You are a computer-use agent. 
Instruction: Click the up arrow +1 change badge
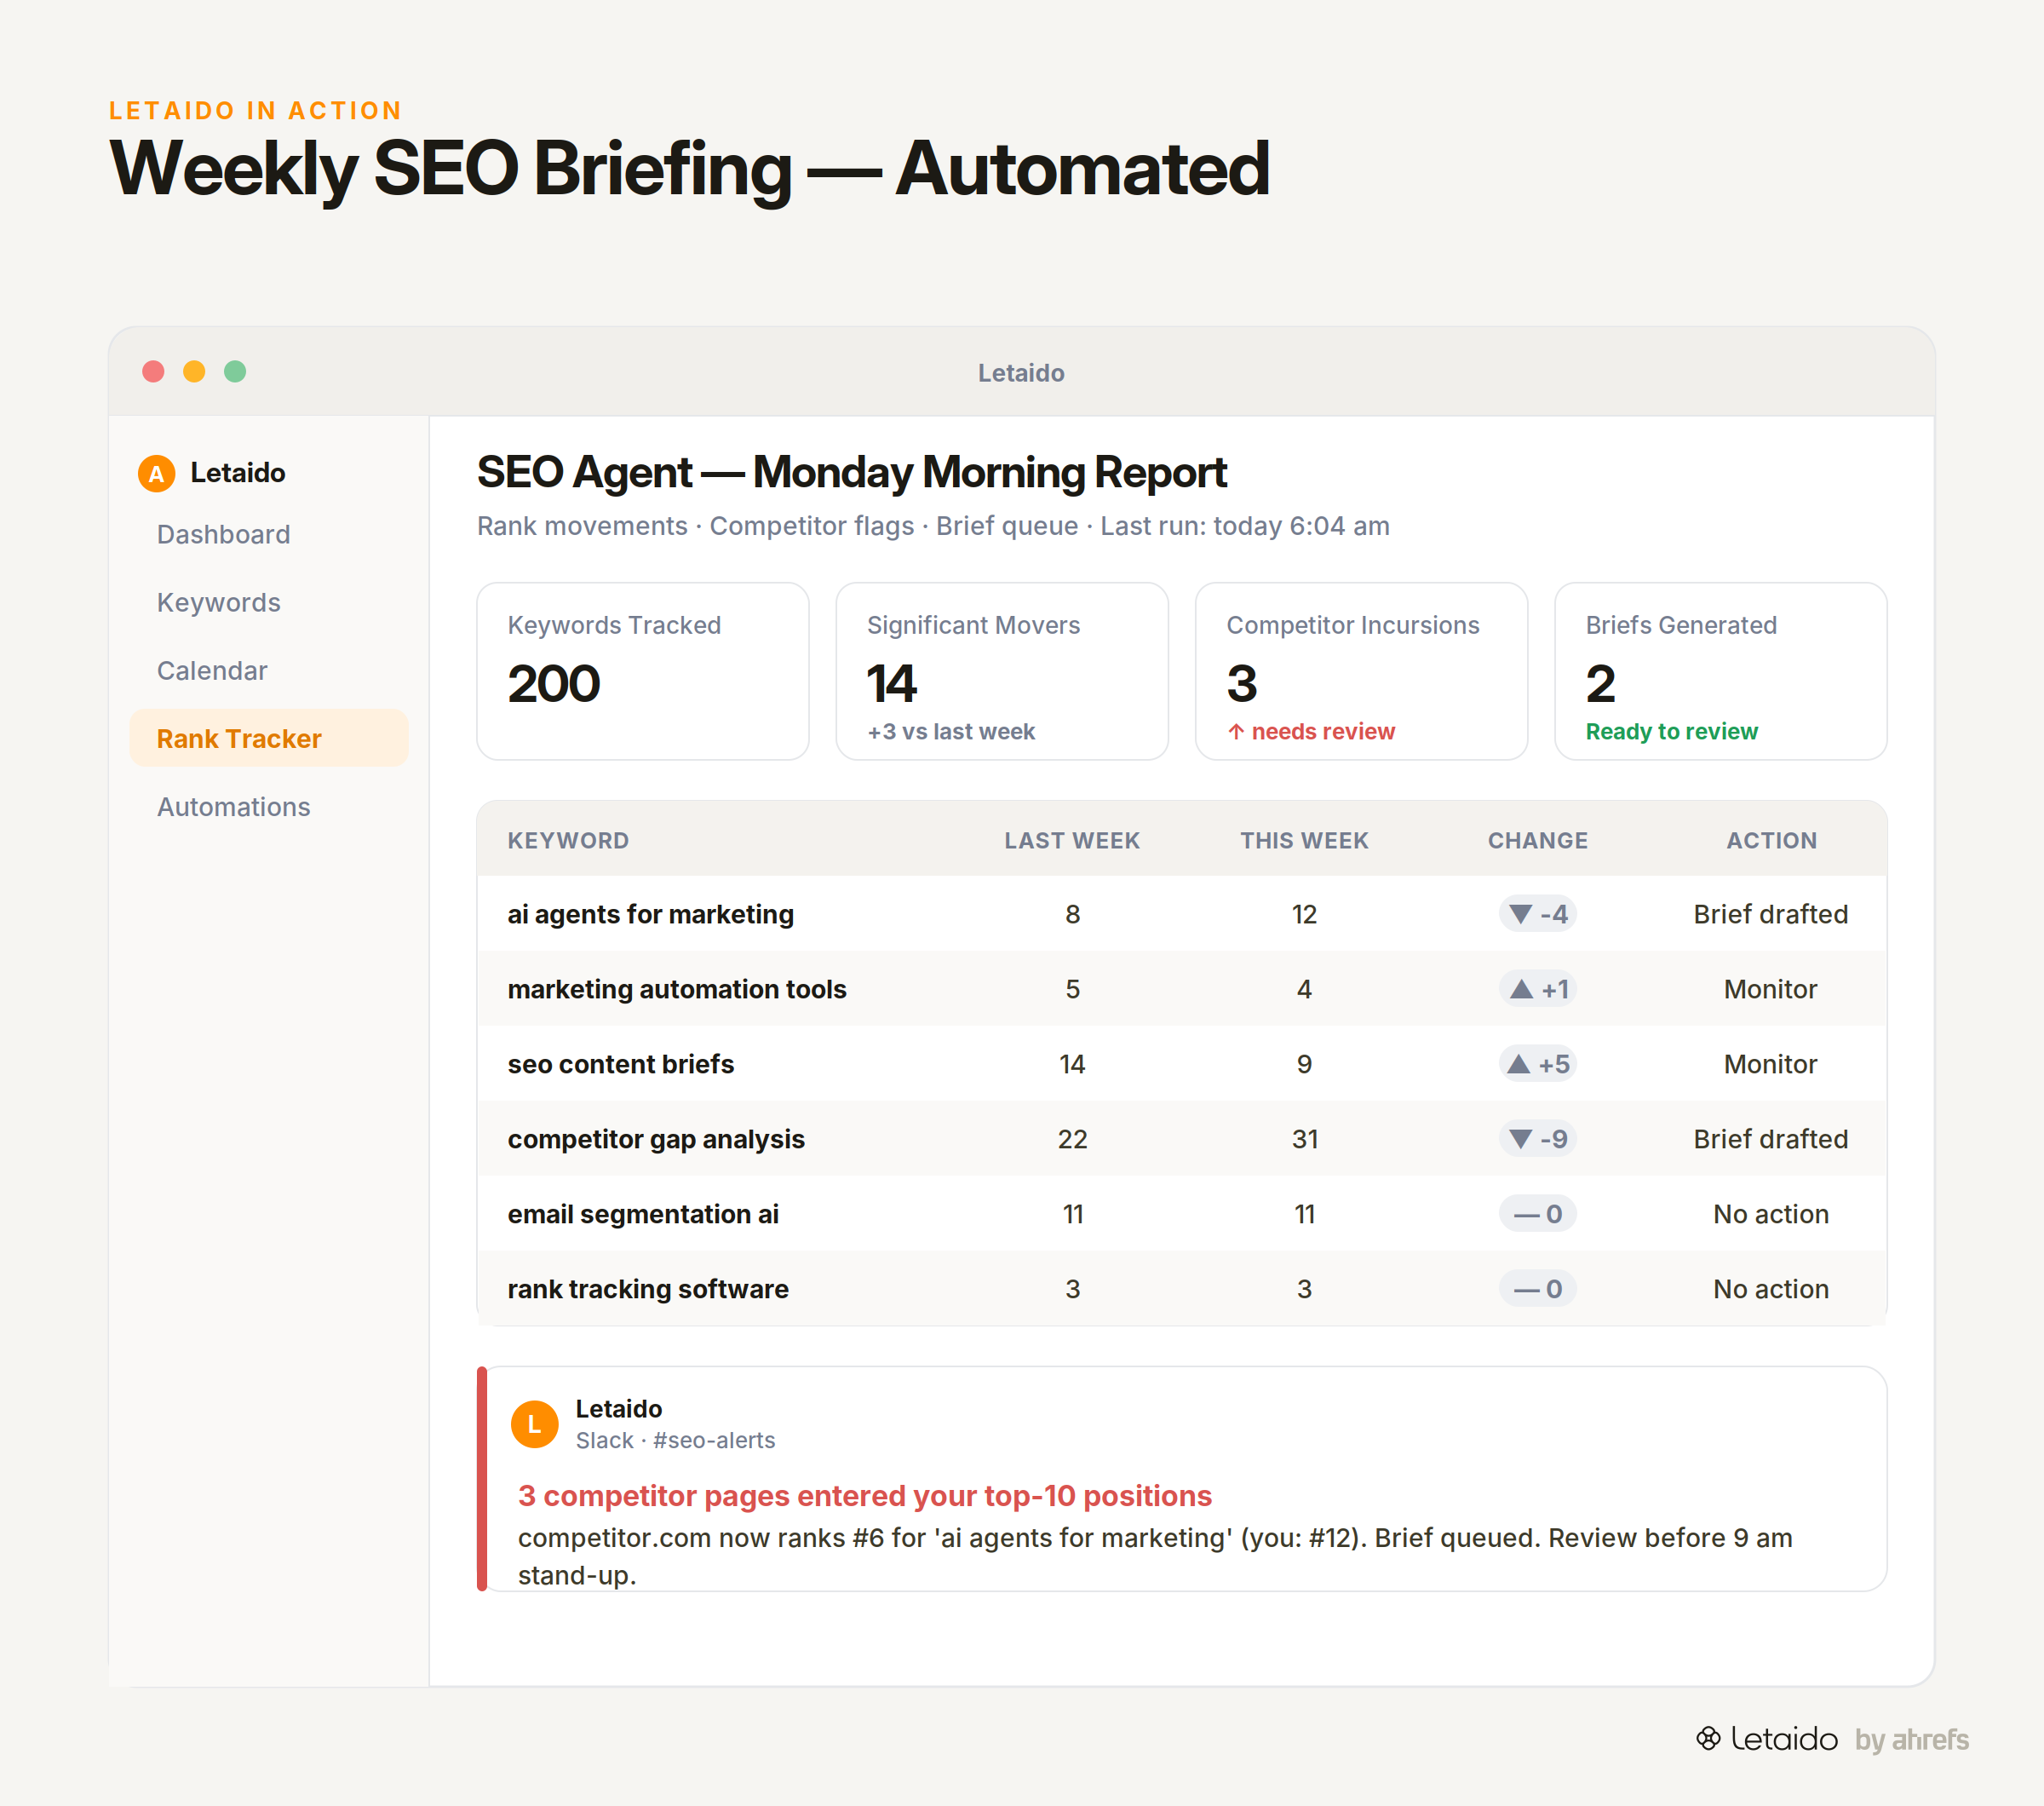tap(1537, 989)
